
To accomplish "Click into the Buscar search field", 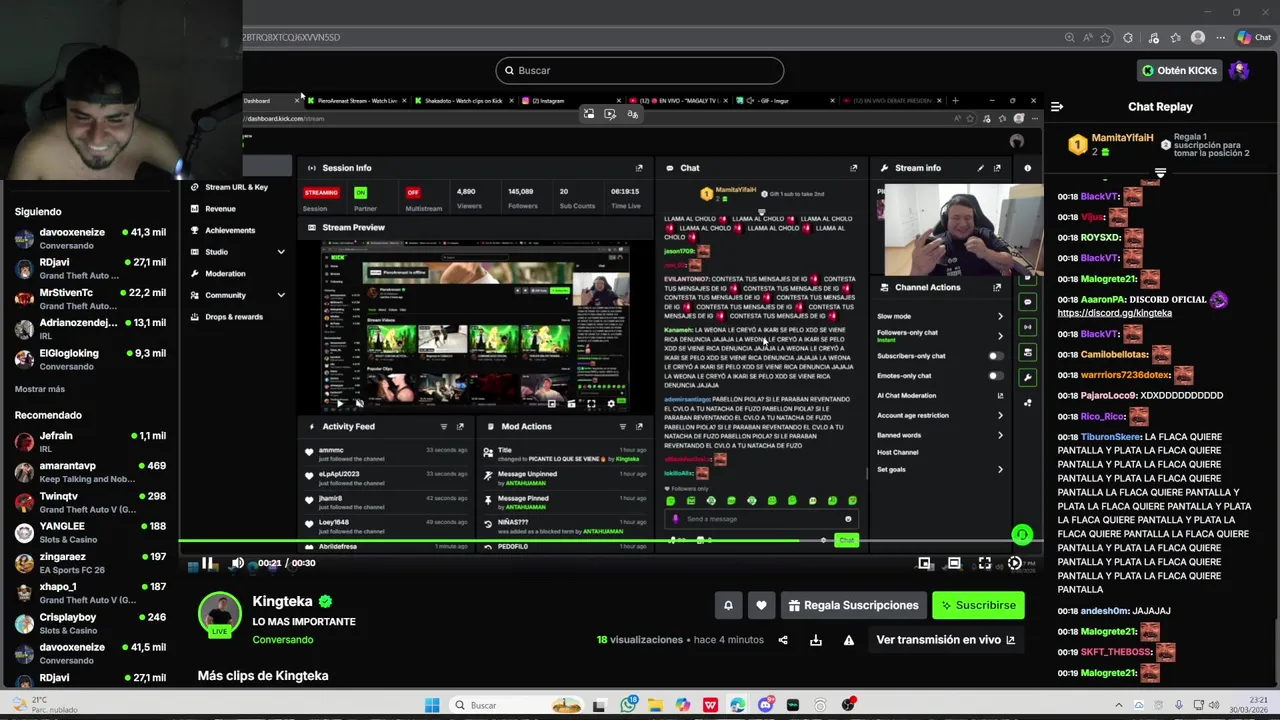I will click(x=640, y=70).
